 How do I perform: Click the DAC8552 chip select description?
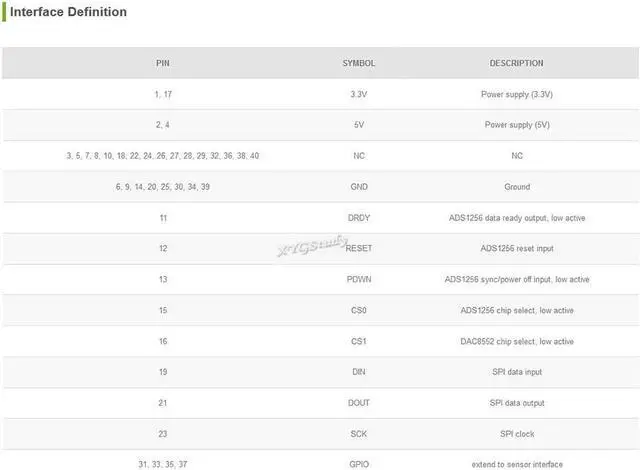[x=517, y=341]
